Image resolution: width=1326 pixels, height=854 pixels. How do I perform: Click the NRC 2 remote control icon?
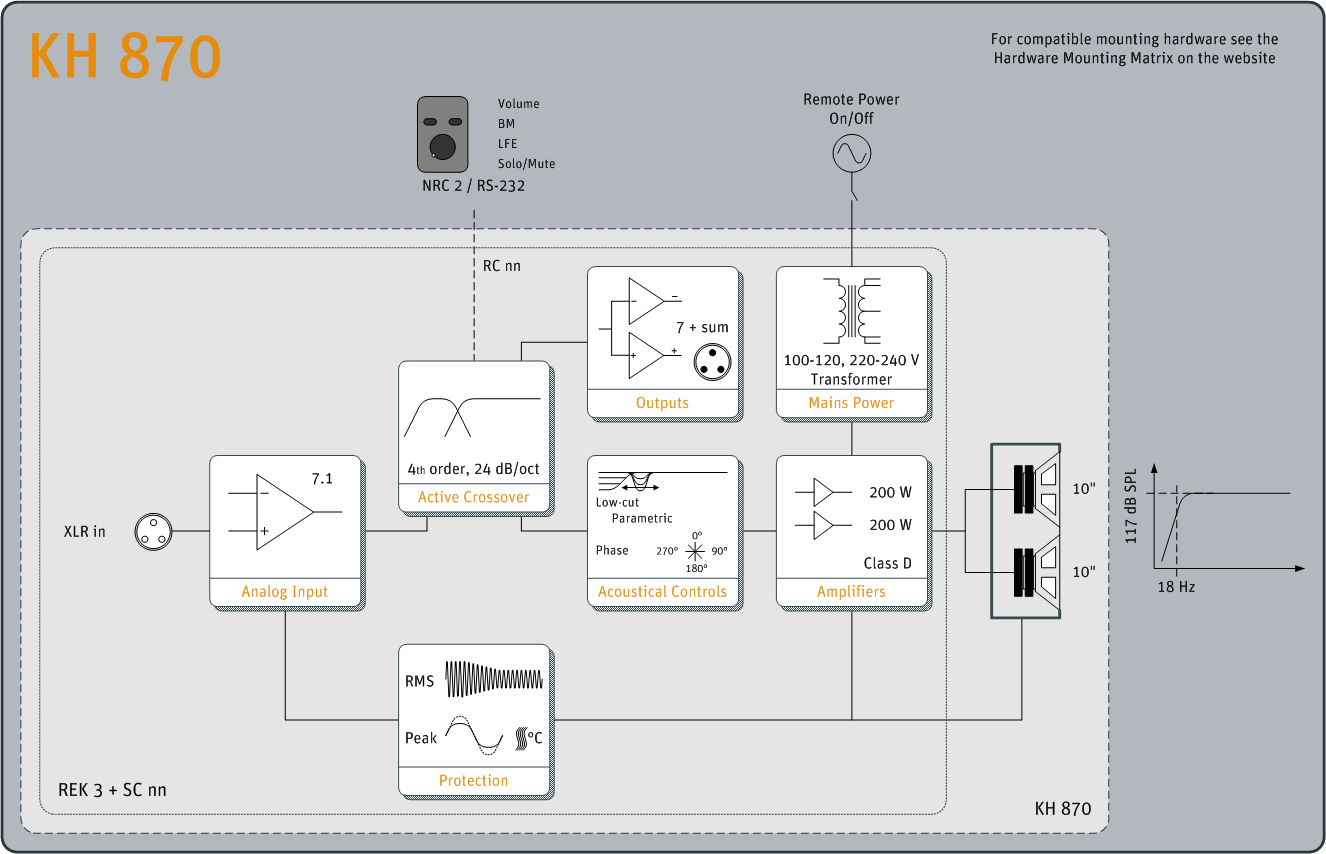click(x=443, y=134)
